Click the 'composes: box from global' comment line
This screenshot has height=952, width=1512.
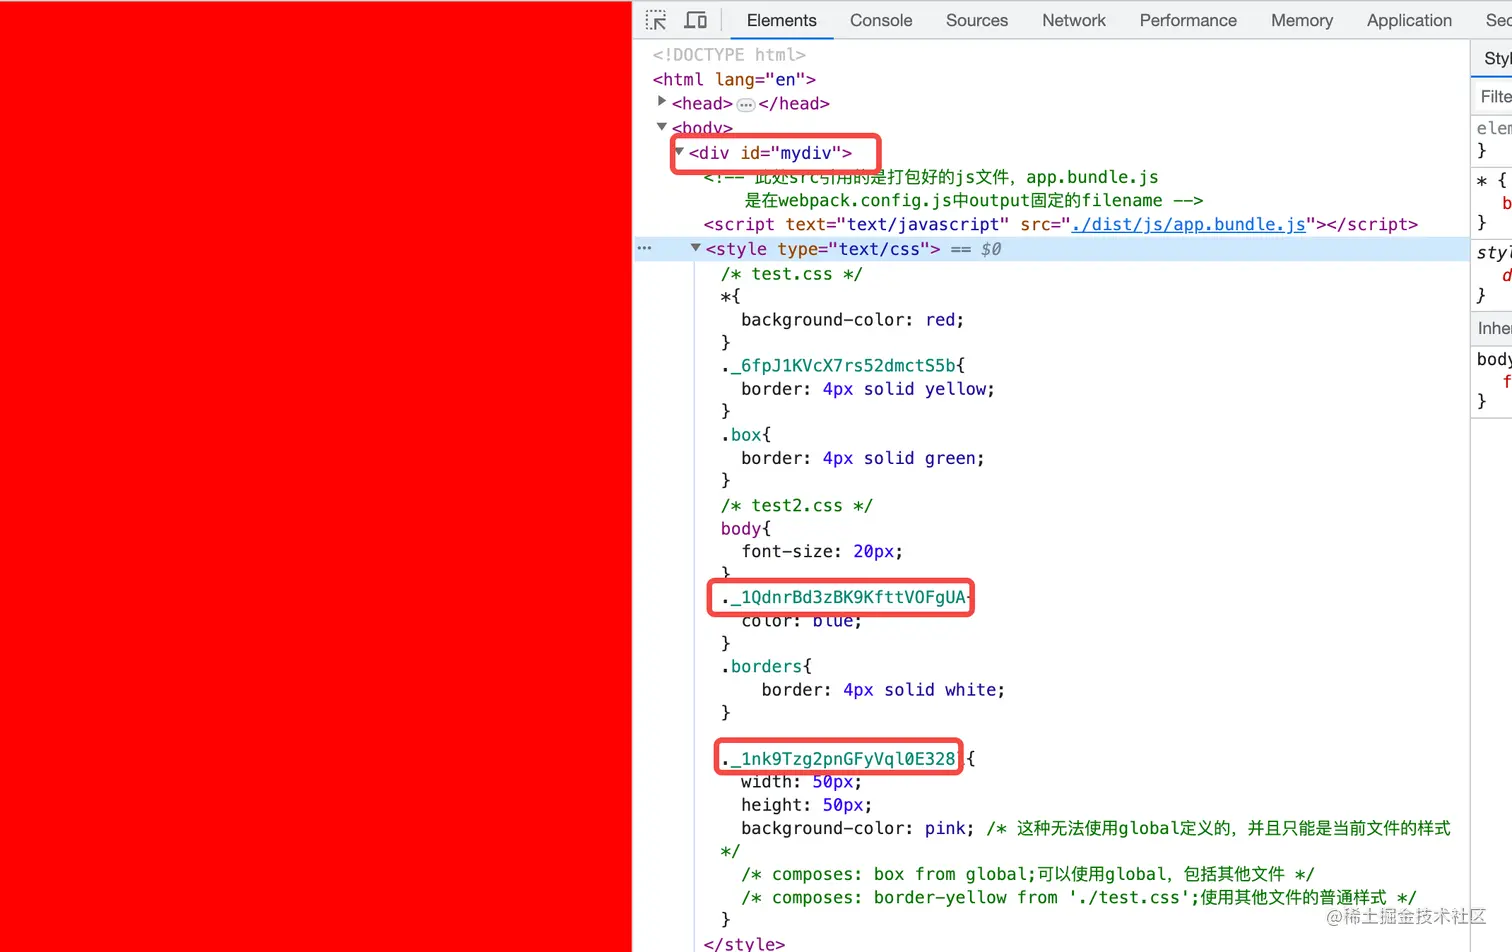1028,874
